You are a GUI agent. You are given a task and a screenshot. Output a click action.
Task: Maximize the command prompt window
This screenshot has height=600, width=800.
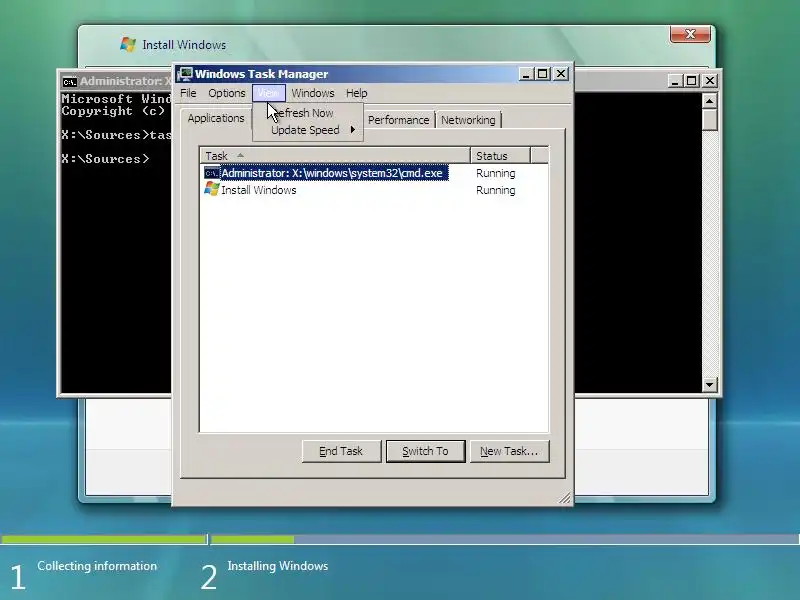click(x=691, y=81)
